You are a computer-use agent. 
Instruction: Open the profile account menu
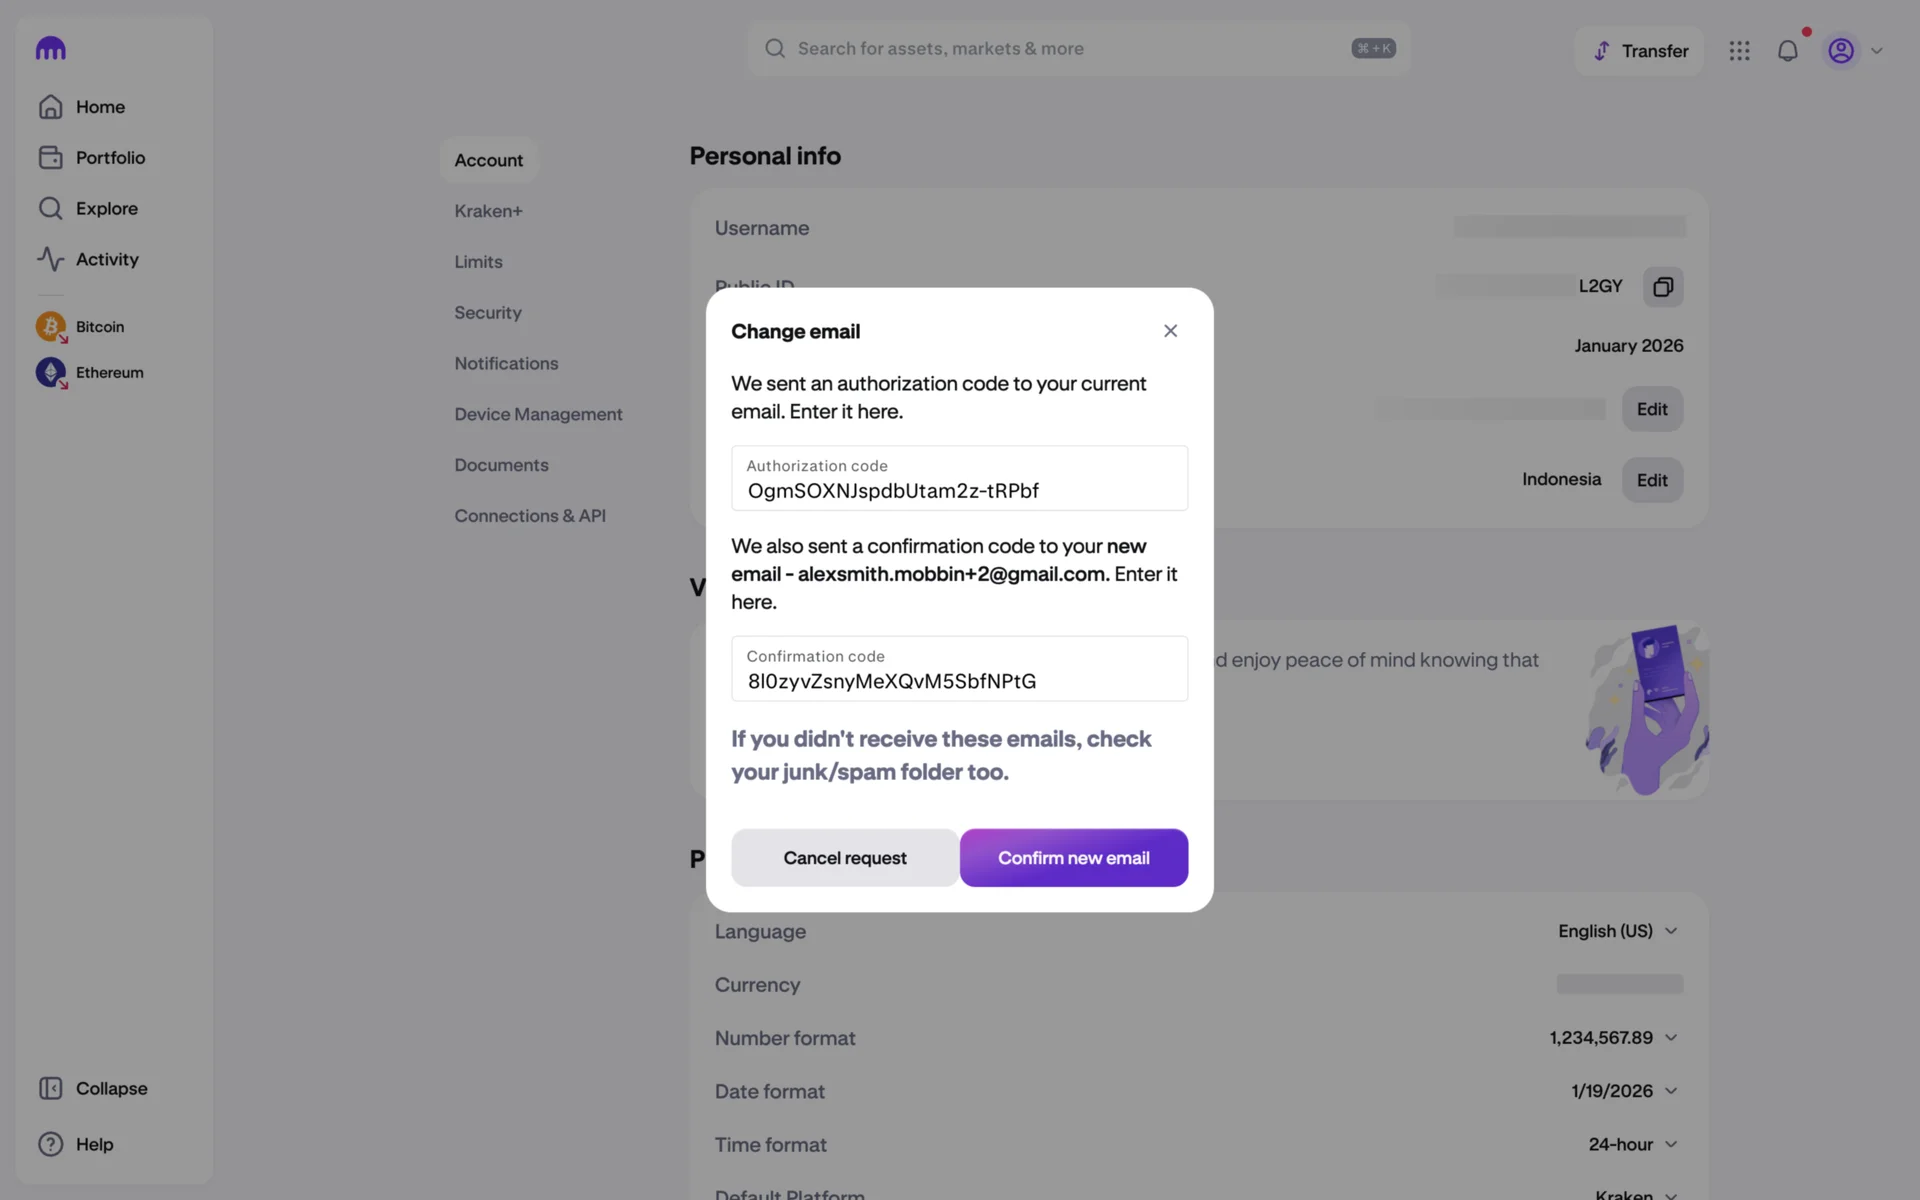1854,51
